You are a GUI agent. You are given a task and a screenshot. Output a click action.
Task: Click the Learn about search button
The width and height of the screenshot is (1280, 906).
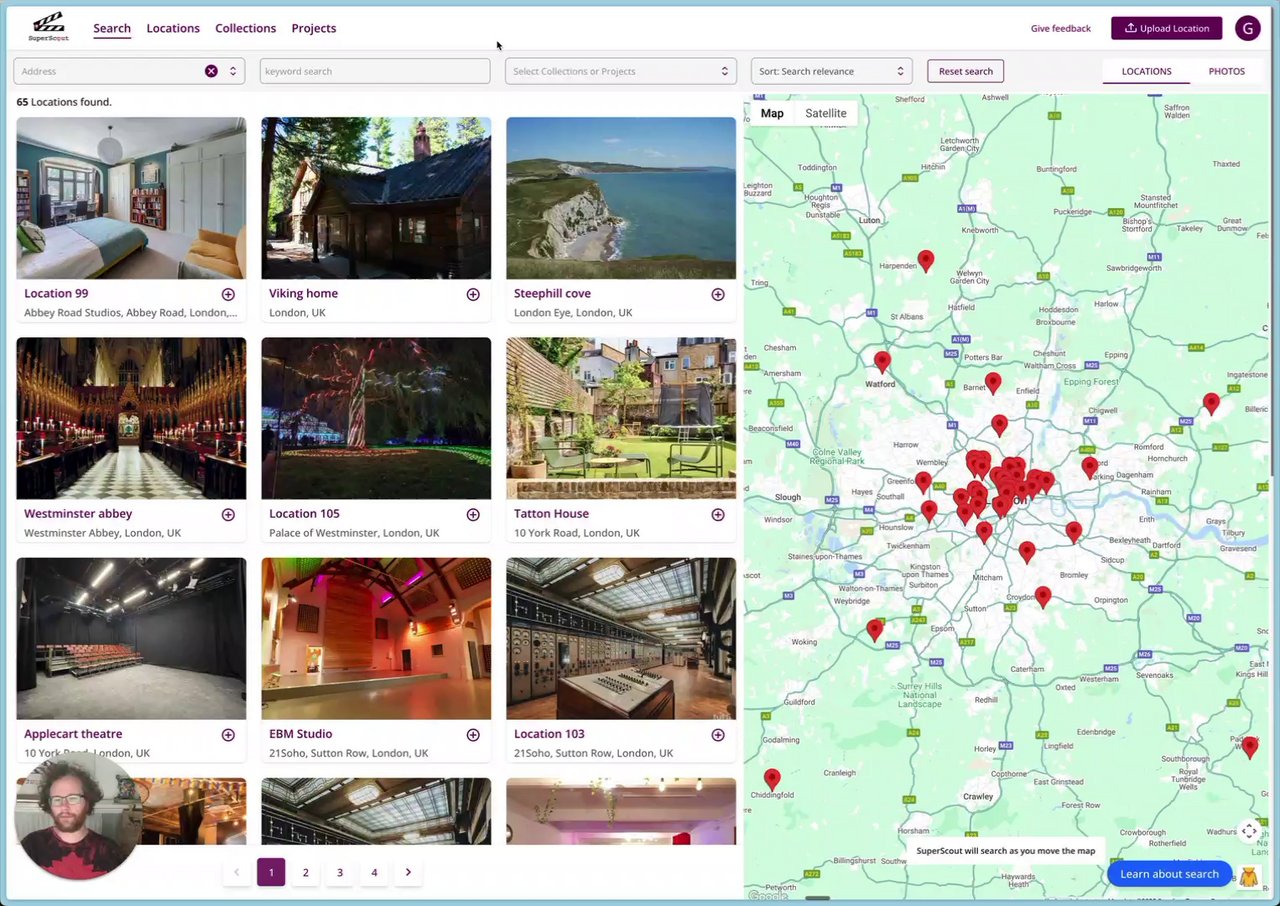[x=1169, y=874]
